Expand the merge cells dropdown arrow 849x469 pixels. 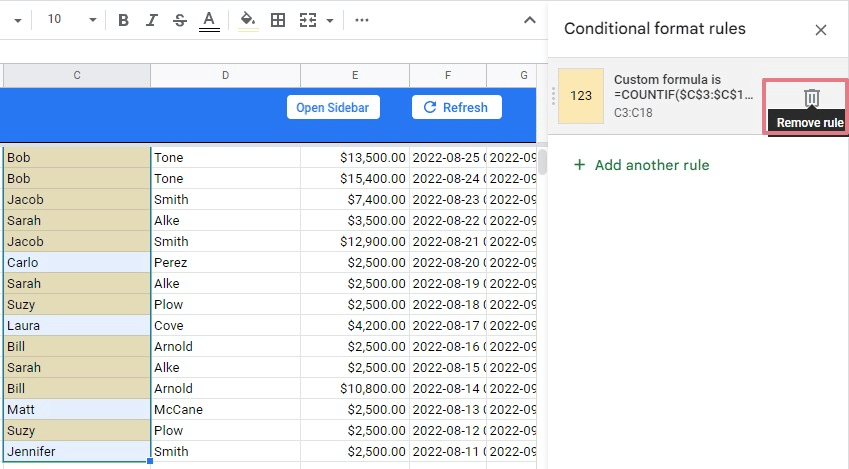point(330,20)
